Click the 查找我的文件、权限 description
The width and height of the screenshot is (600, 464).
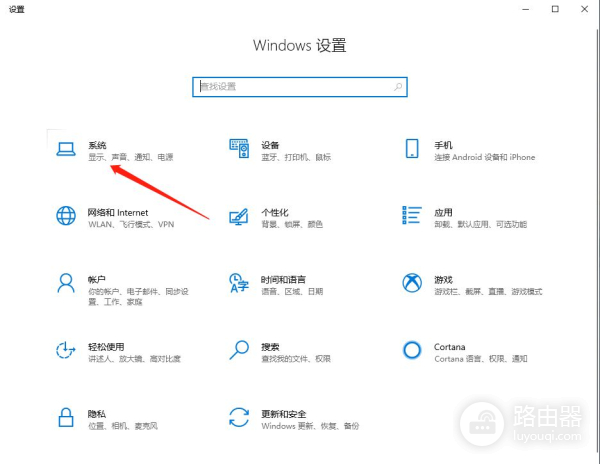click(296, 359)
